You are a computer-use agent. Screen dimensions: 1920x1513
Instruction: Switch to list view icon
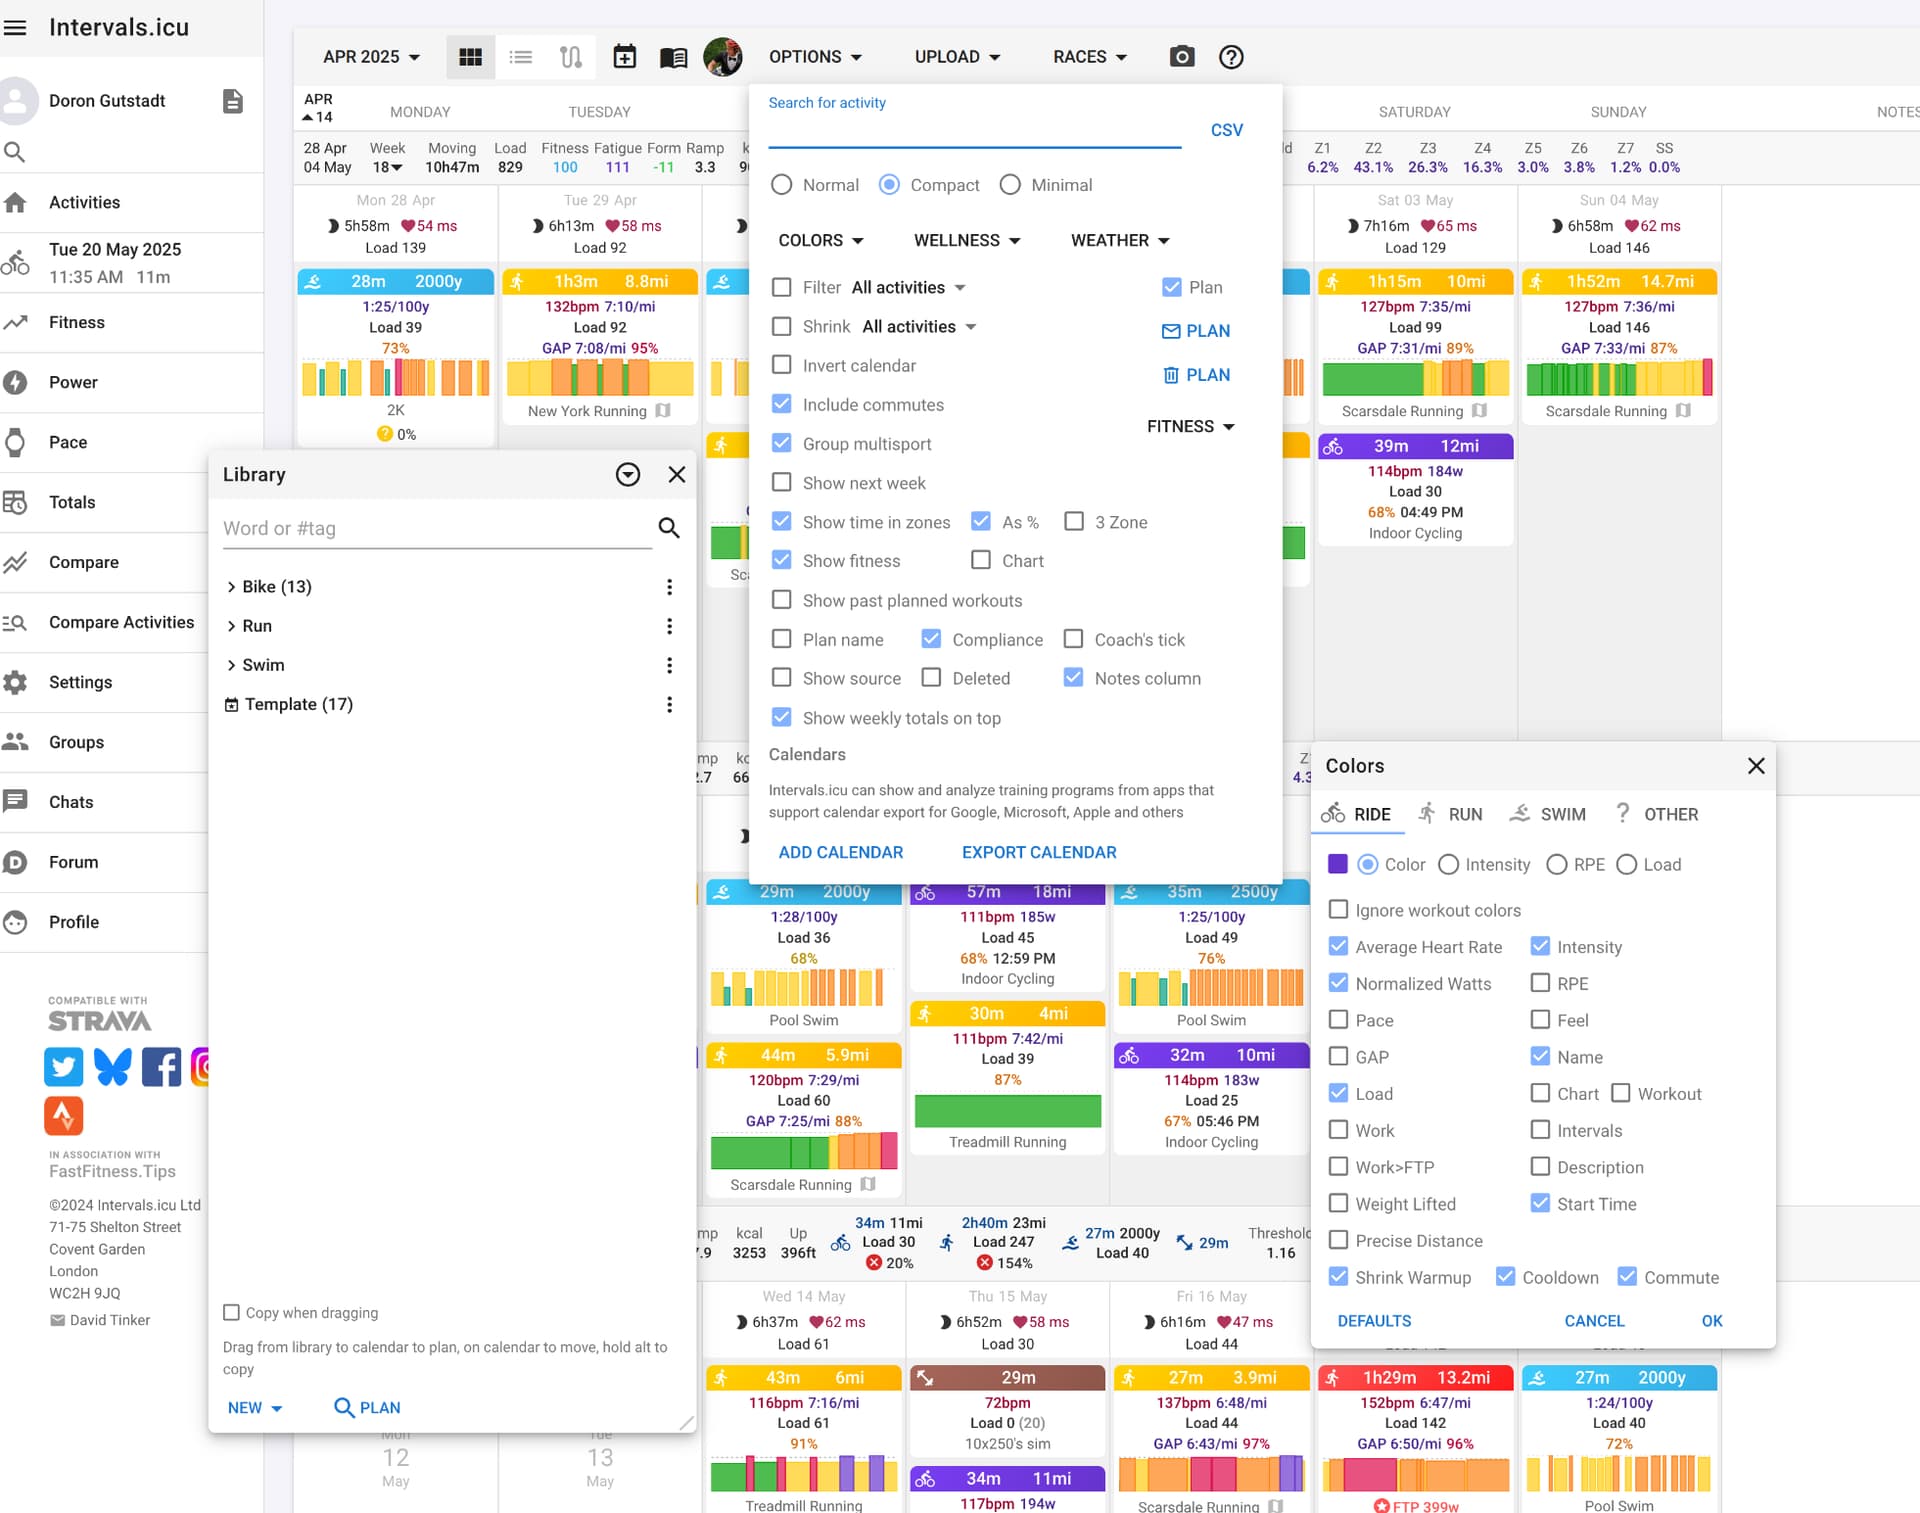point(521,57)
